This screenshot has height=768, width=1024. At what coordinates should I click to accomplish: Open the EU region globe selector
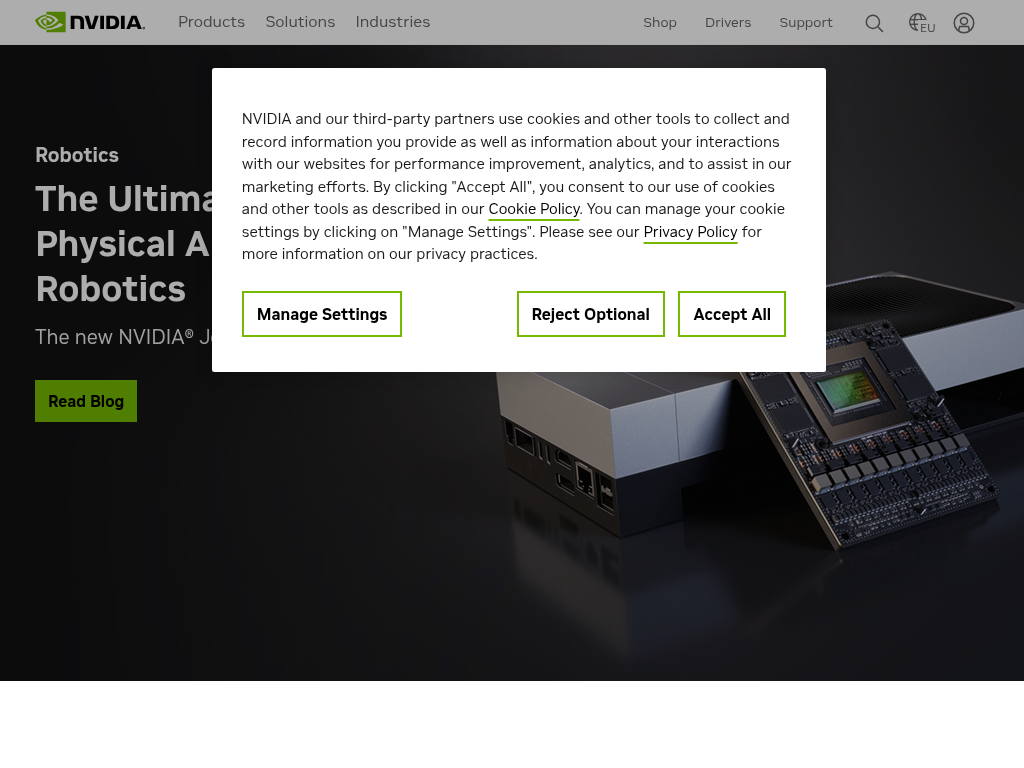tap(921, 24)
